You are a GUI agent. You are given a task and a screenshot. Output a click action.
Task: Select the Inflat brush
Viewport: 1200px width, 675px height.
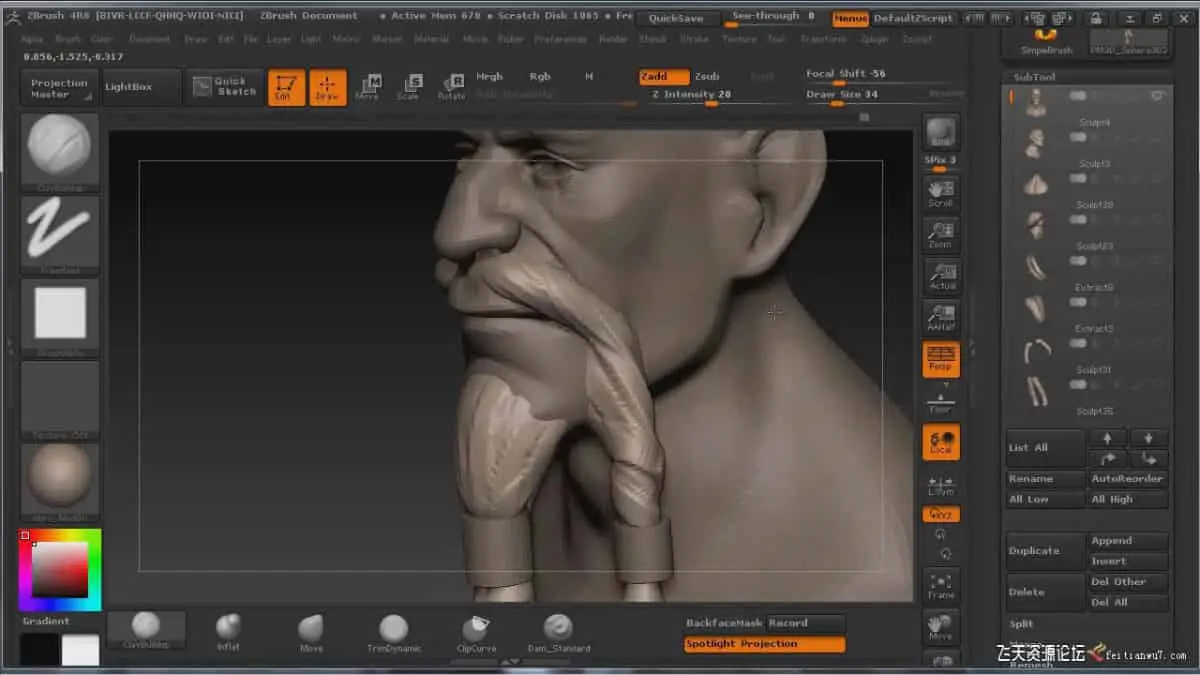click(228, 632)
